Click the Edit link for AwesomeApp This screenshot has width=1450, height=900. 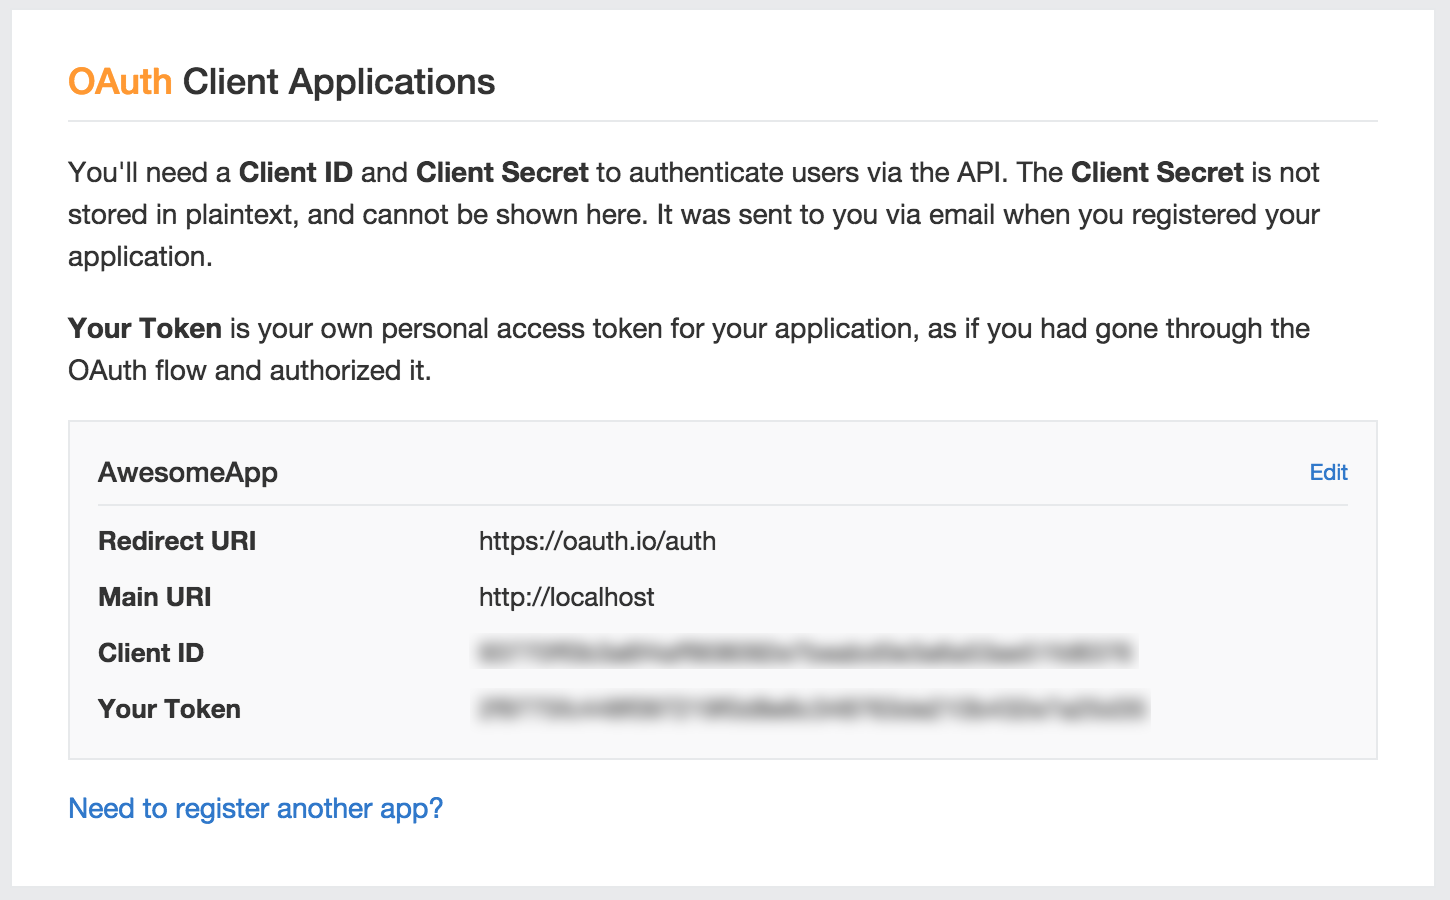pos(1328,472)
